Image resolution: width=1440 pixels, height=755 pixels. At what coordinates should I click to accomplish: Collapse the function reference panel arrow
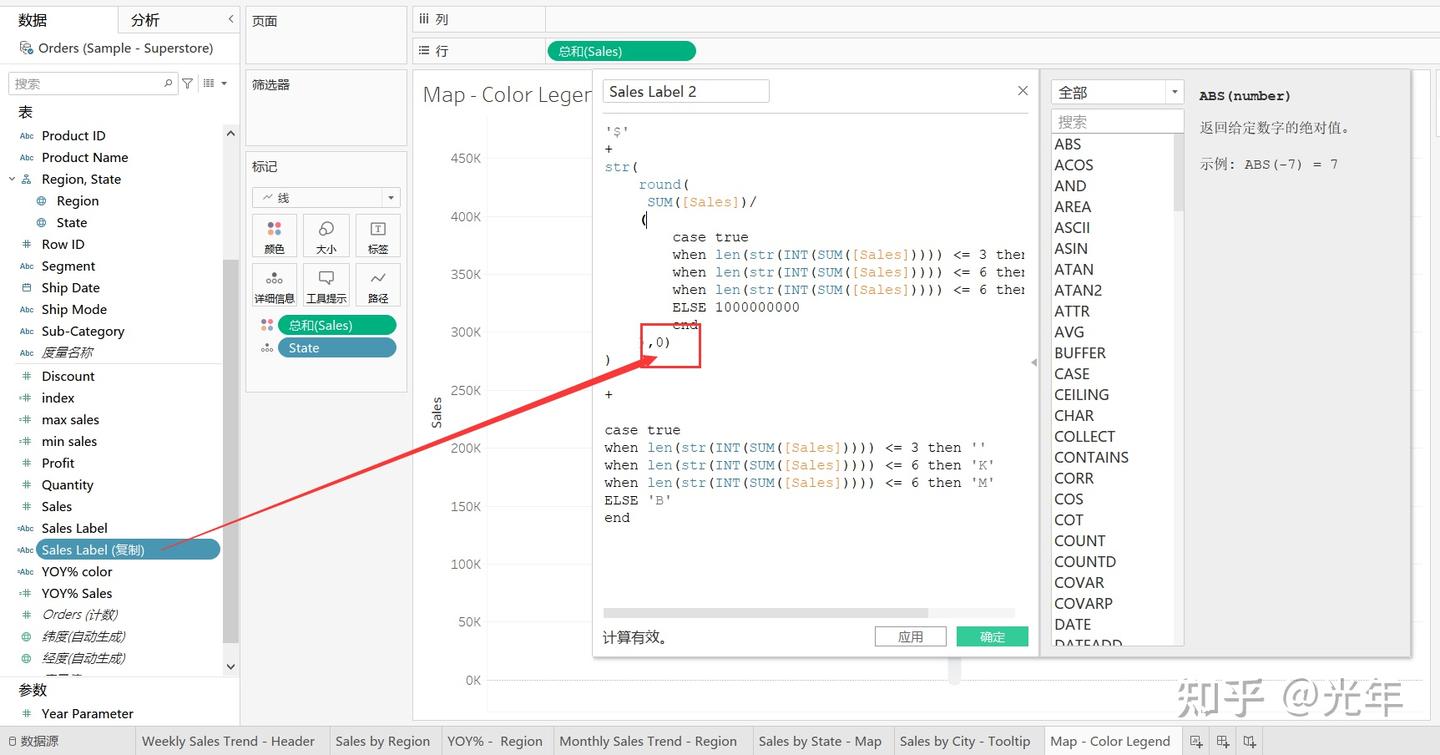1034,363
